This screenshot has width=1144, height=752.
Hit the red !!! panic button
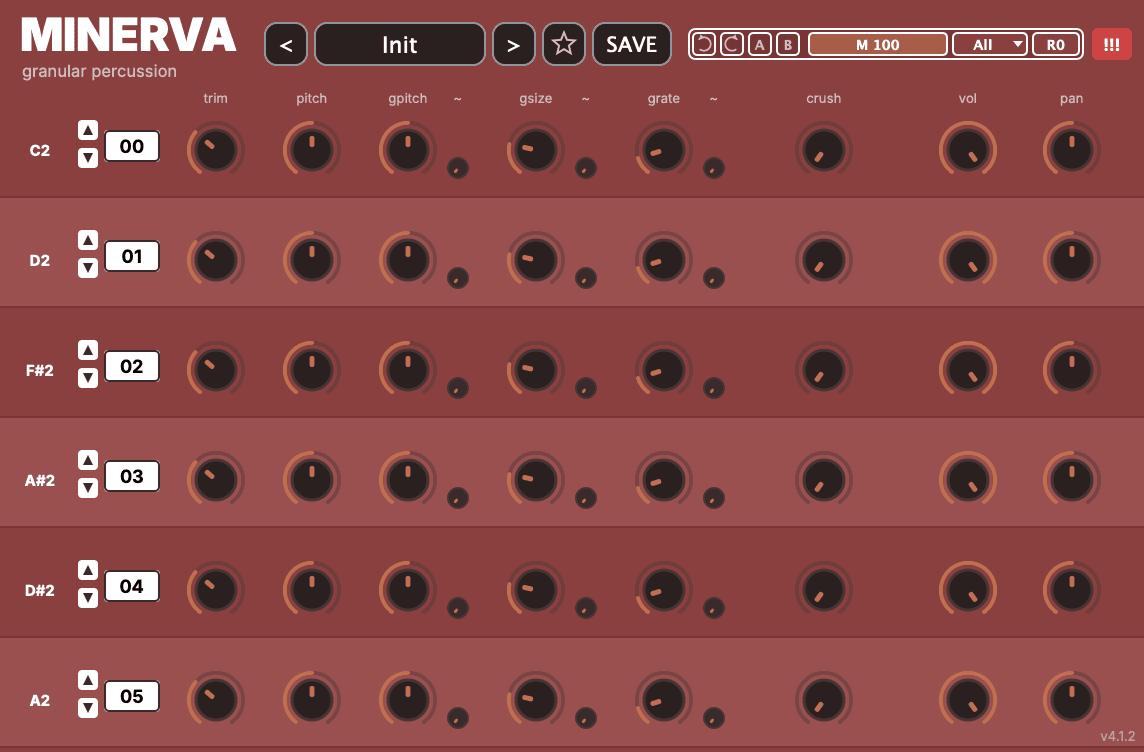(1111, 44)
